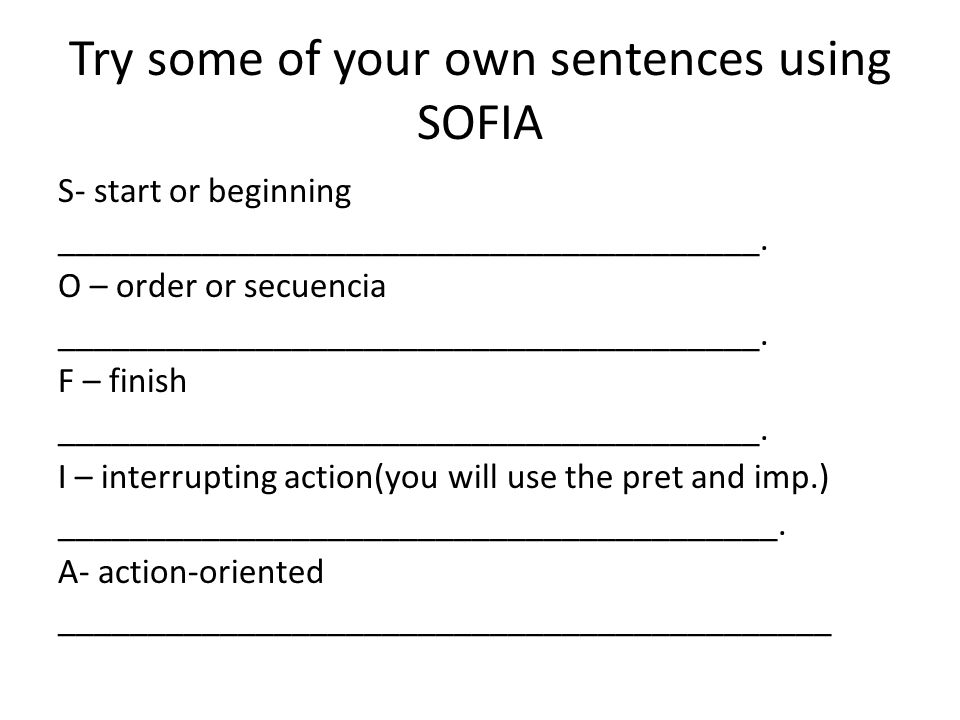This screenshot has height=720, width=960.
Task: Select the 'S- start or beginning' line
Action: coord(204,192)
